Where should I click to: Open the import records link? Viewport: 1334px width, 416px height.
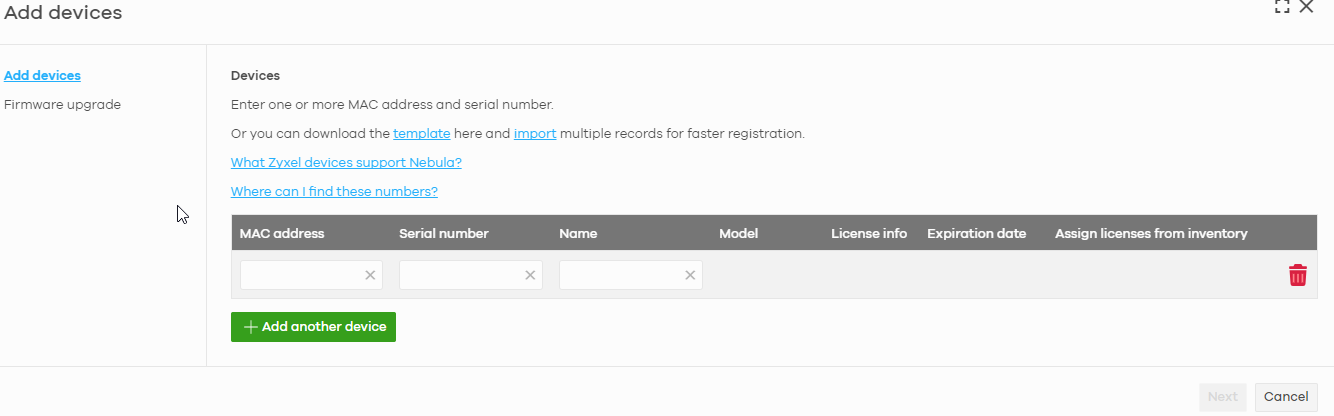[x=535, y=133]
